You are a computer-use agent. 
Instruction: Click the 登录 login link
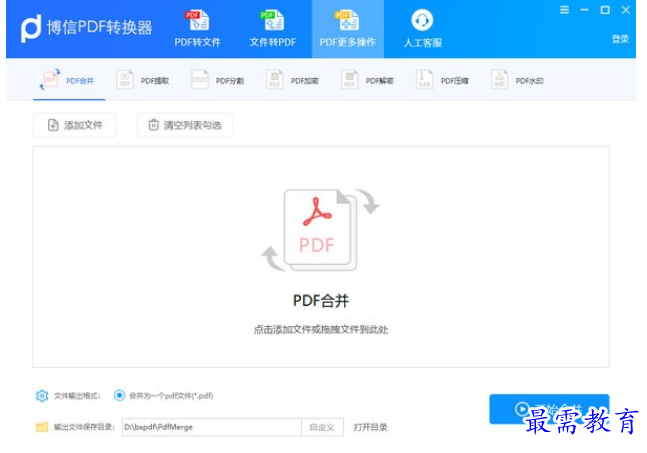(x=620, y=39)
